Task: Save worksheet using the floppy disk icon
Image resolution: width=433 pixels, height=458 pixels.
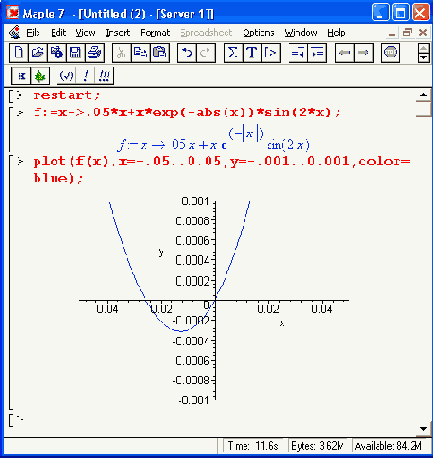Action: click(75, 53)
